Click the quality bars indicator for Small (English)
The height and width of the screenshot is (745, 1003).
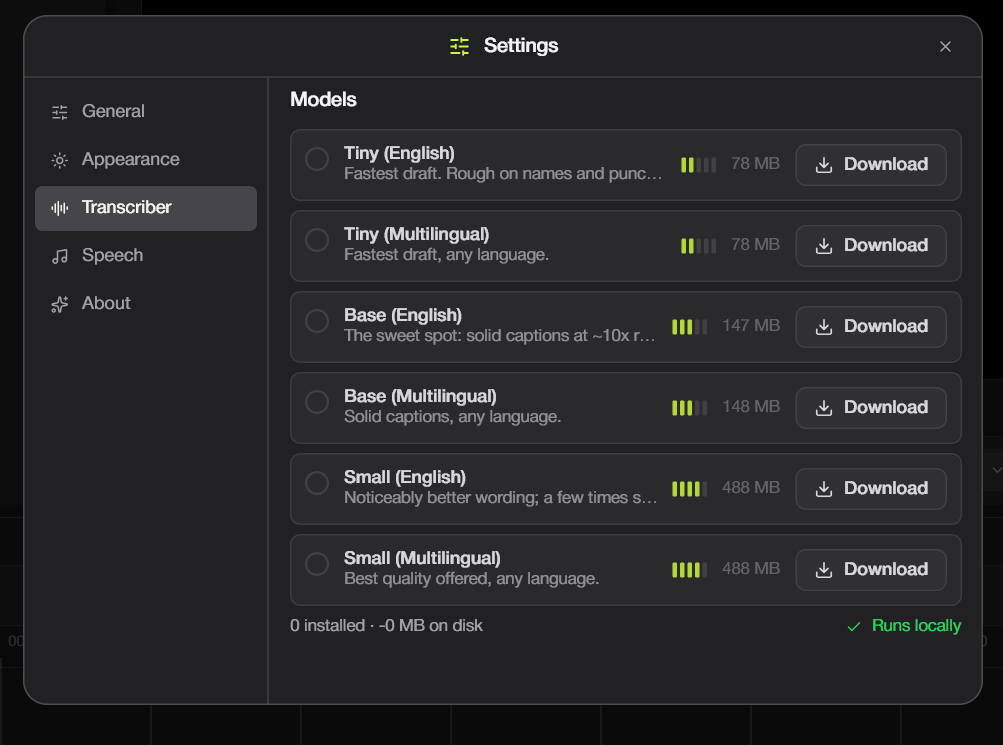click(690, 489)
